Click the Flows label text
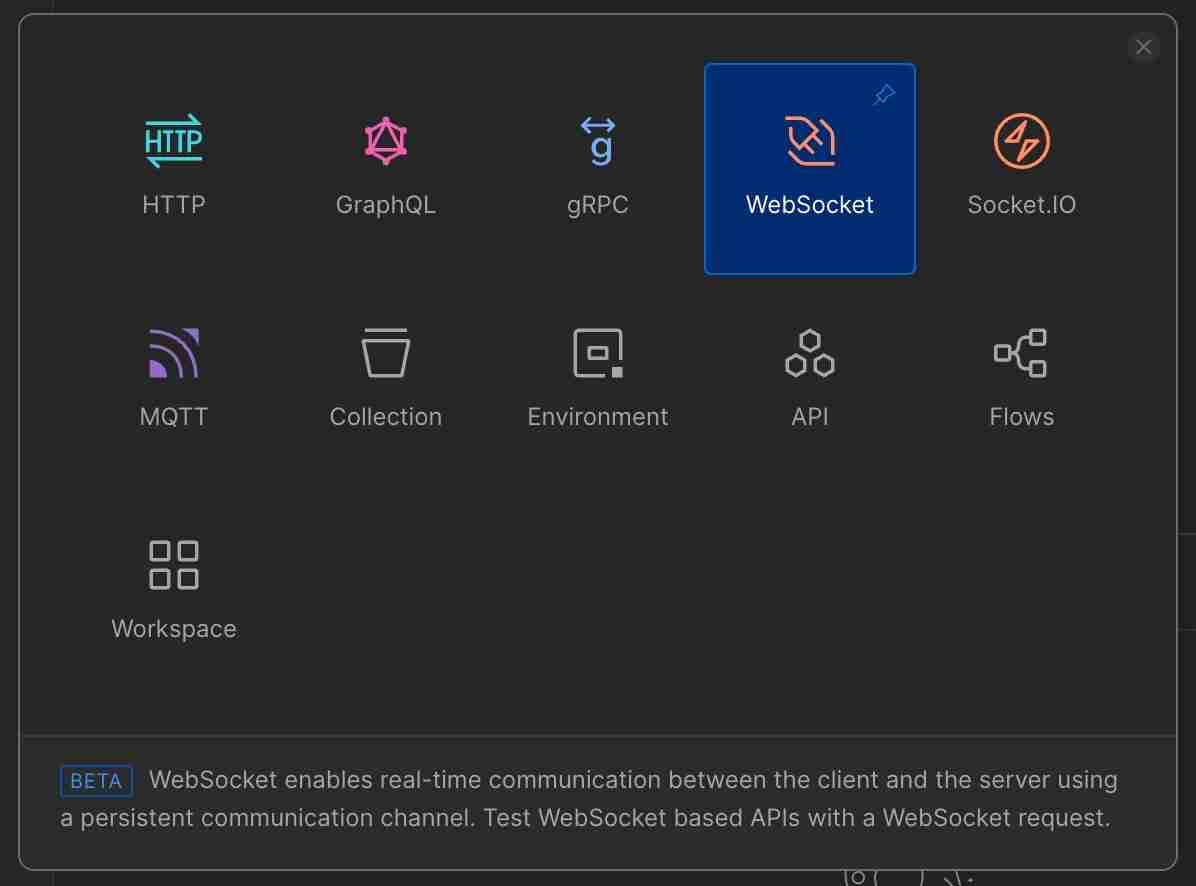The height and width of the screenshot is (886, 1196). coord(1022,416)
